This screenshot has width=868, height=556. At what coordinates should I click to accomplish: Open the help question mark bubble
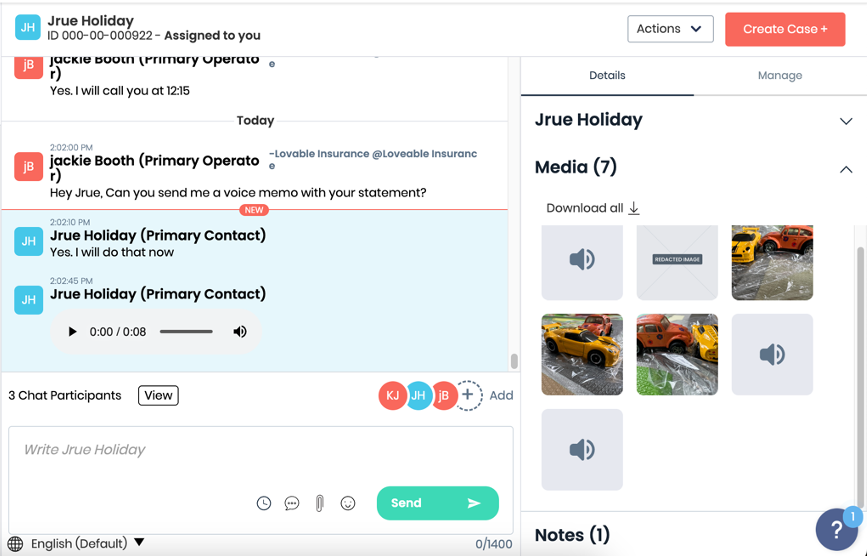[837, 530]
